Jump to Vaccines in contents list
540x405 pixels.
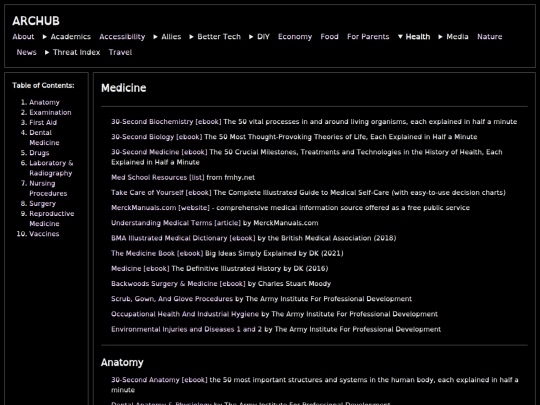44,234
